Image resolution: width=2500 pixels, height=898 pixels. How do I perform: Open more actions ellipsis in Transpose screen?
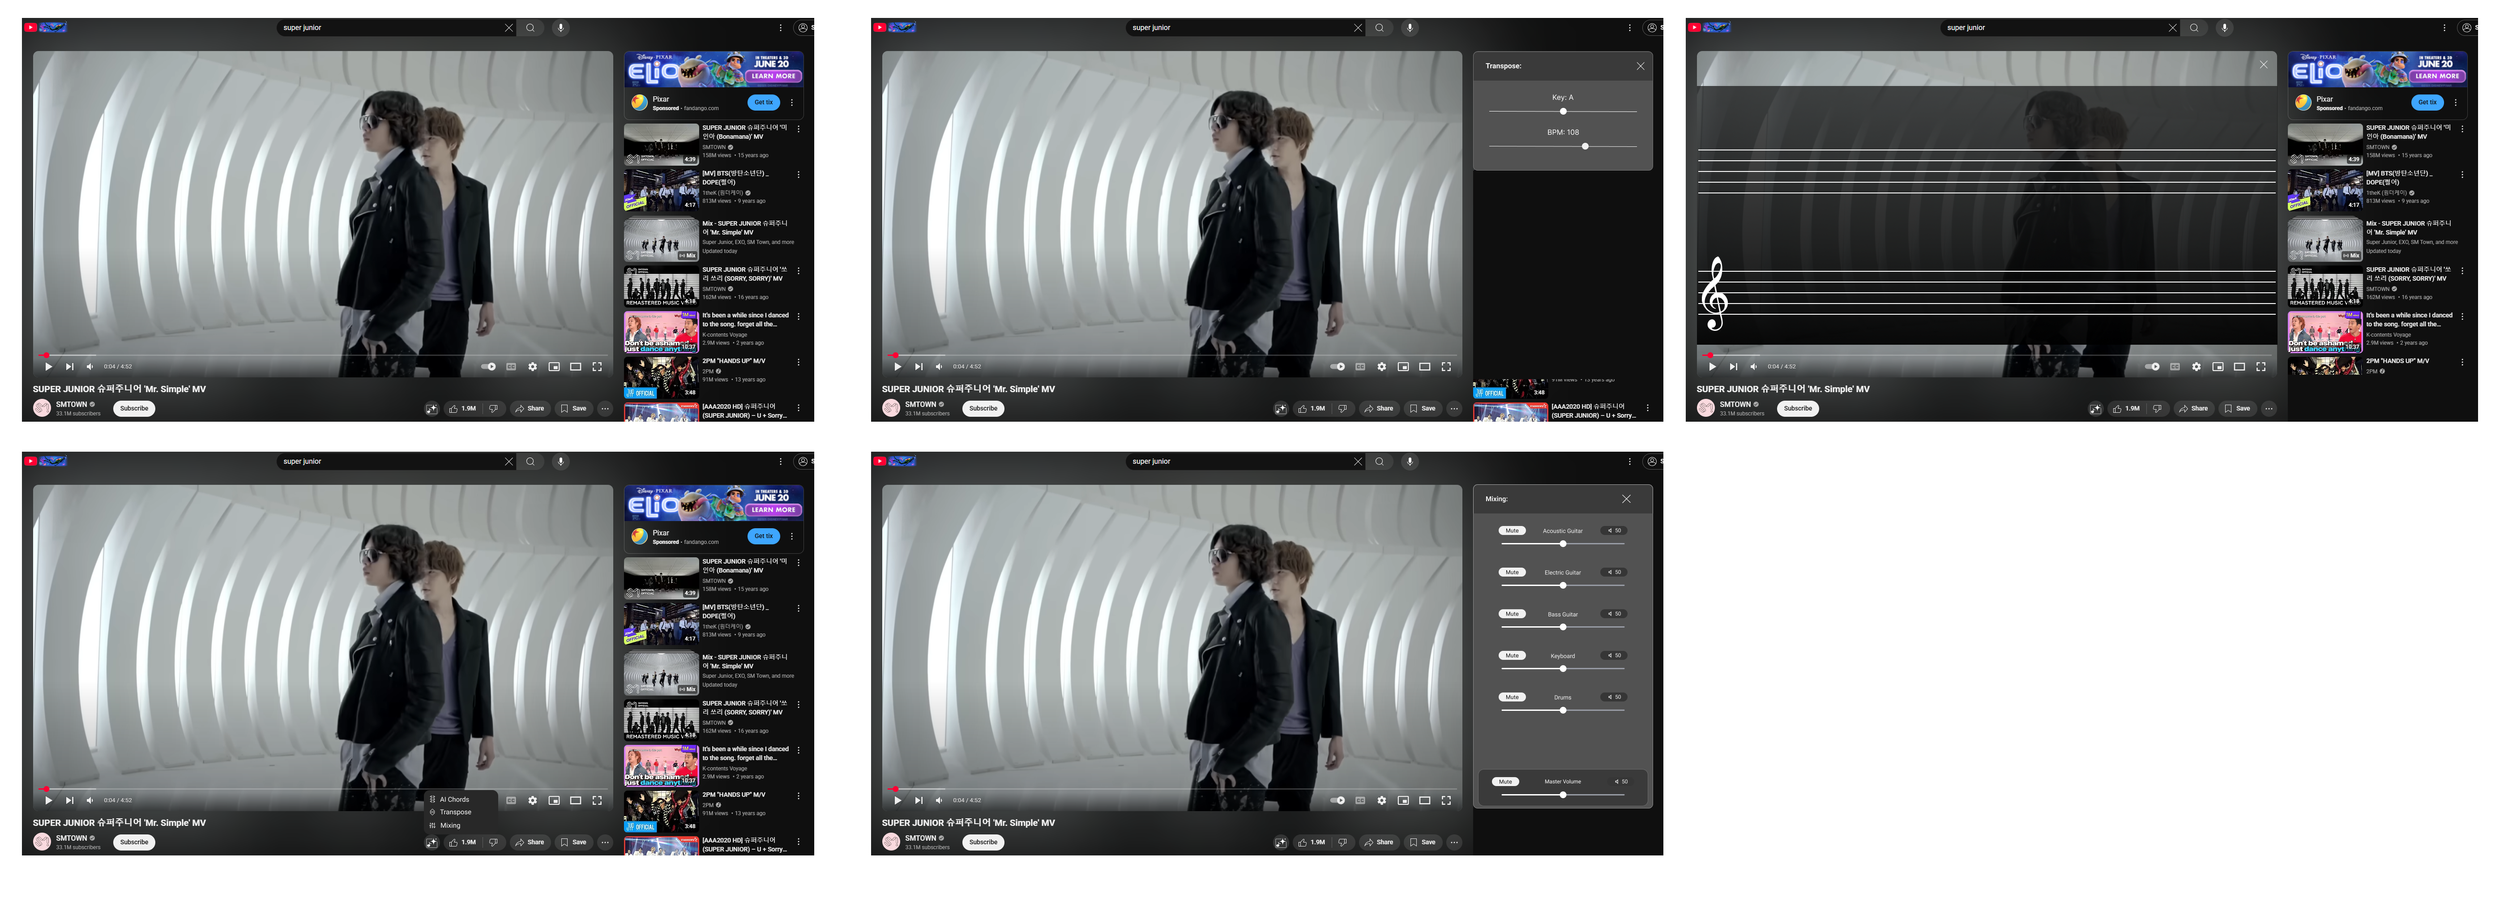click(1454, 408)
